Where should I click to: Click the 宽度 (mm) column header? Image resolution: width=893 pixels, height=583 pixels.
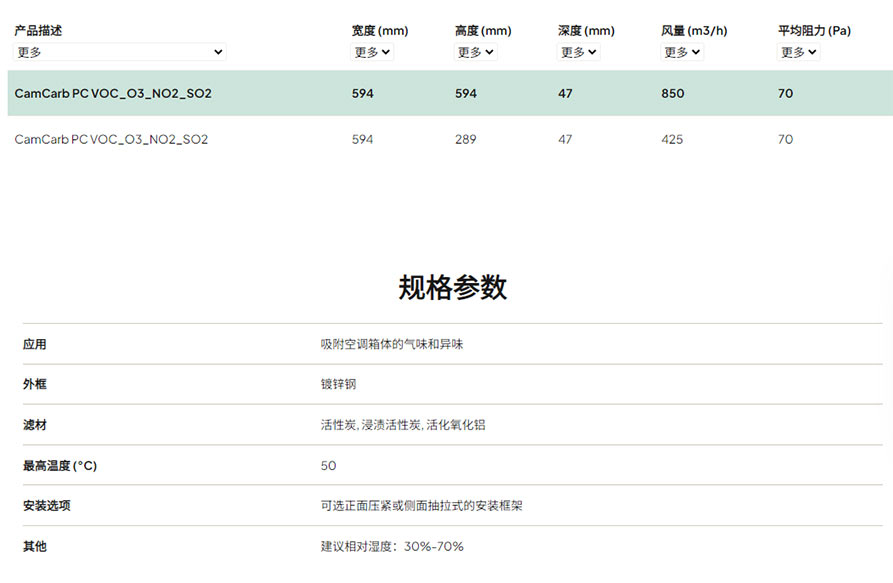[380, 31]
